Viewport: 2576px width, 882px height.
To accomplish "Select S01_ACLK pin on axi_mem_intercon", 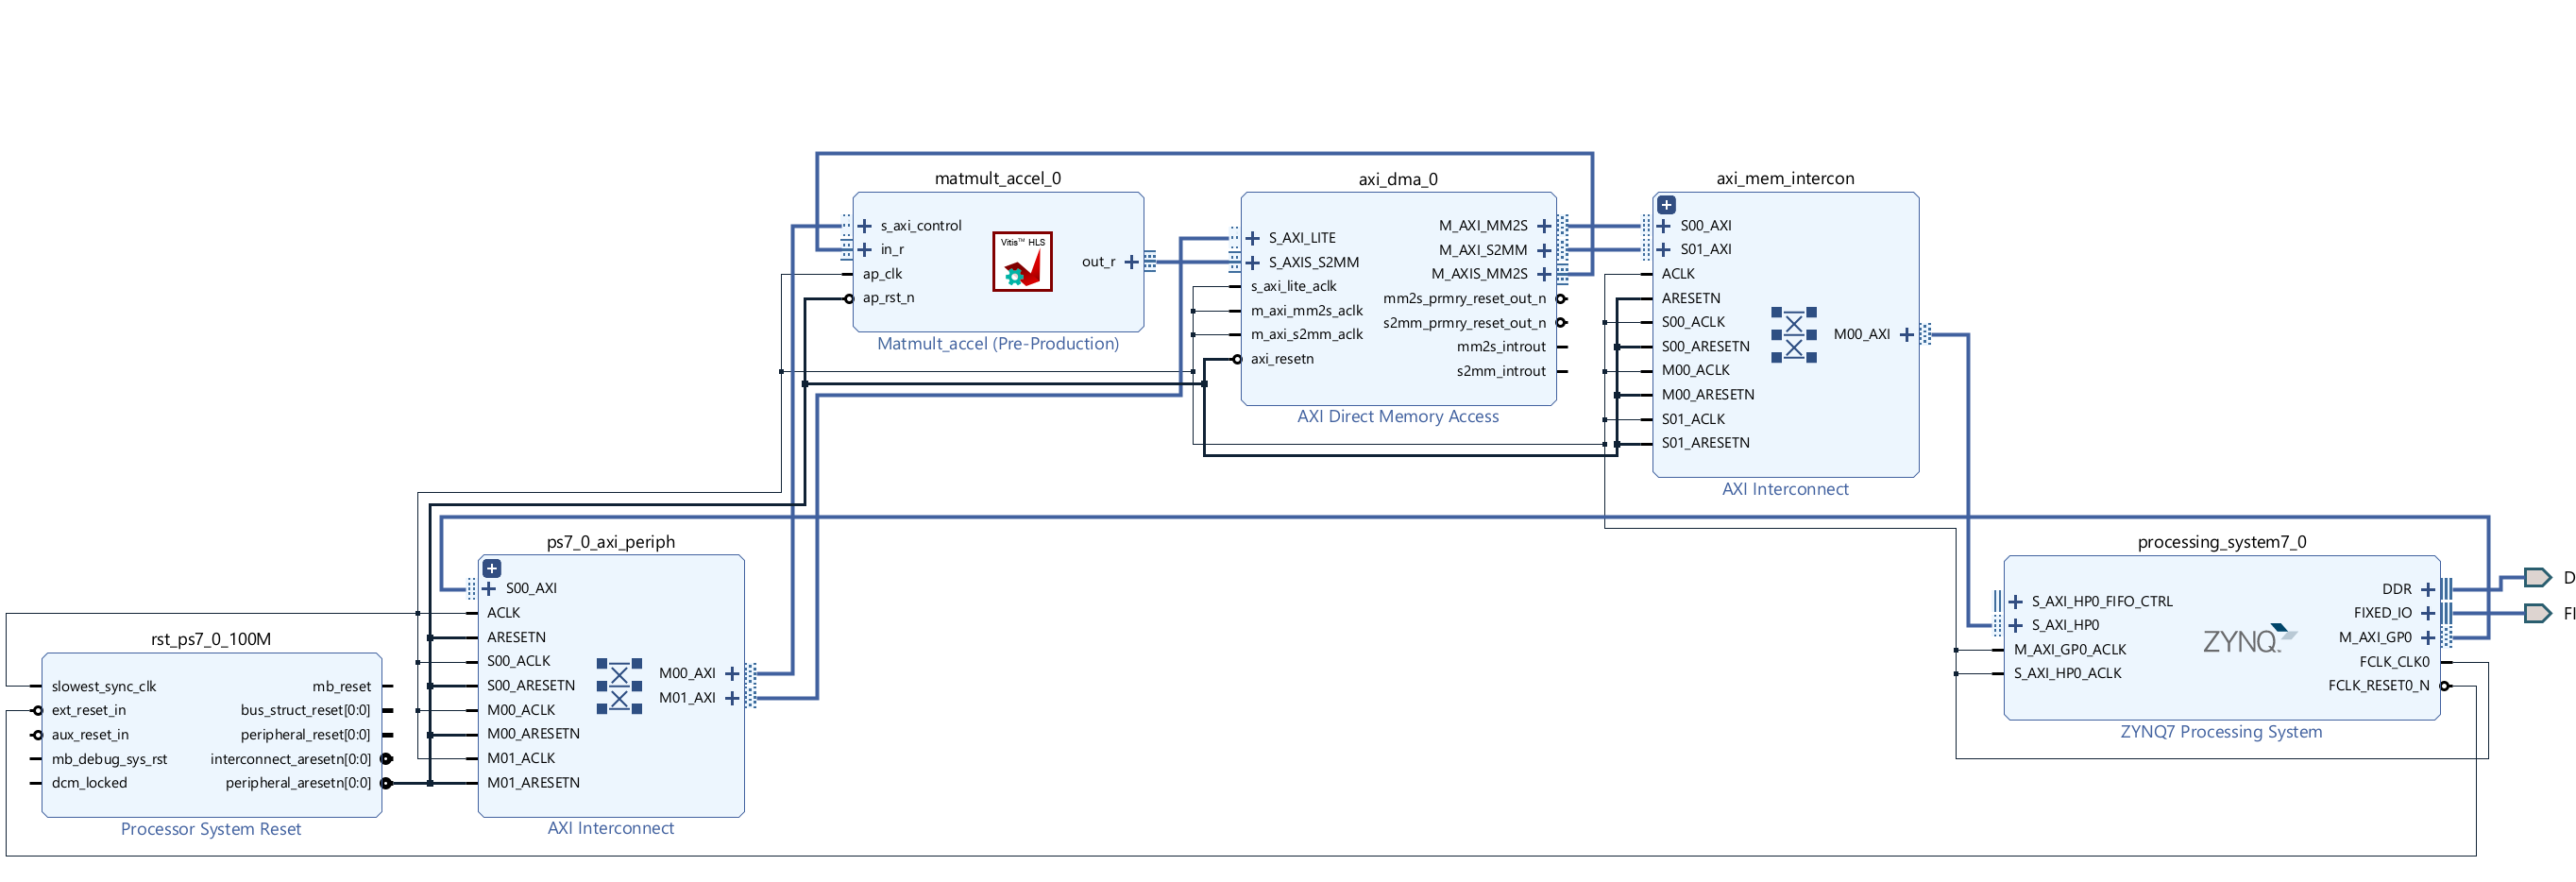I will 1693,419.
